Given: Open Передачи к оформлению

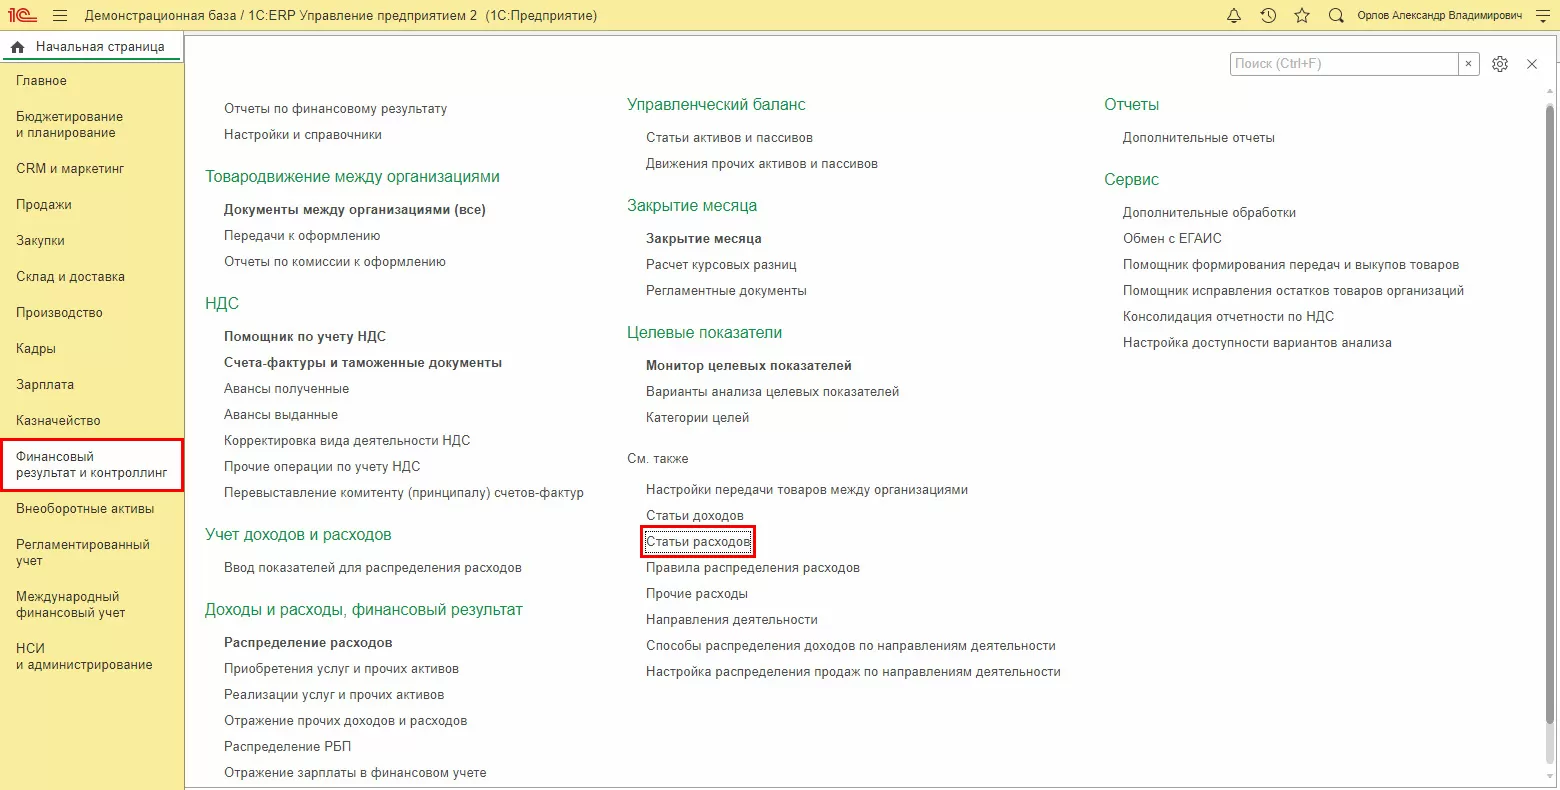Looking at the screenshot, I should click(302, 236).
